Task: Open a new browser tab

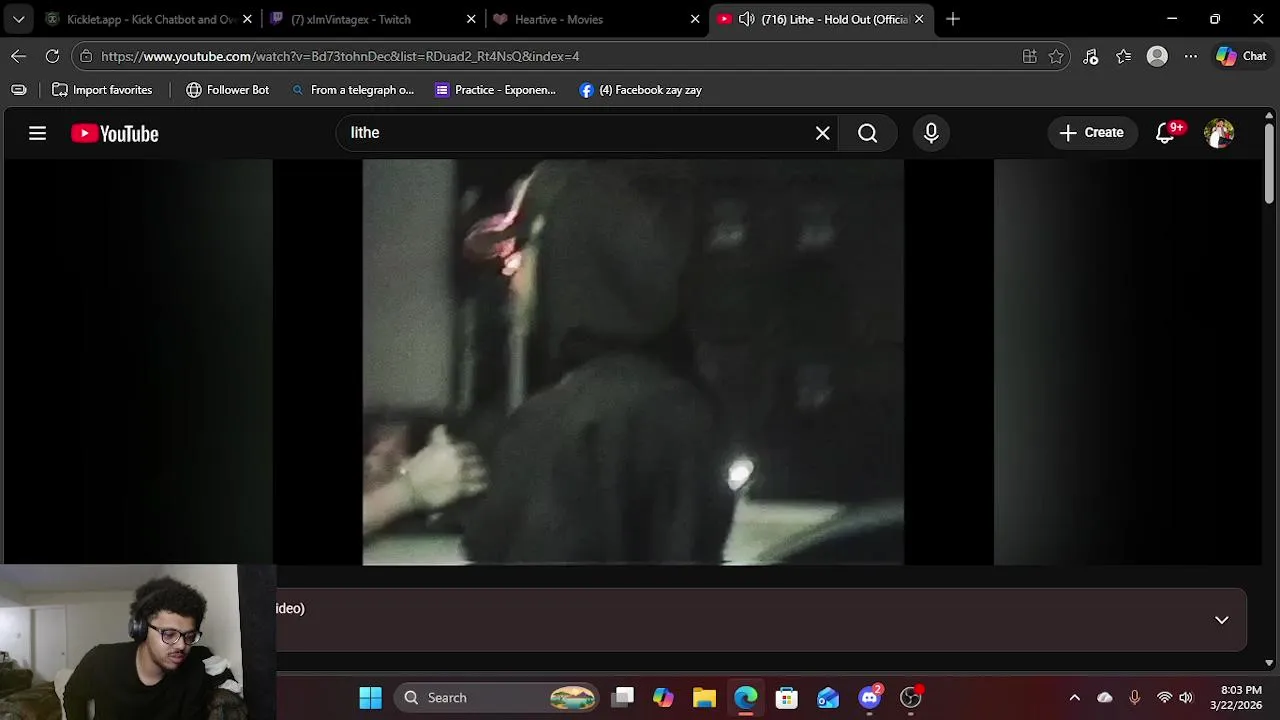Action: click(x=952, y=19)
